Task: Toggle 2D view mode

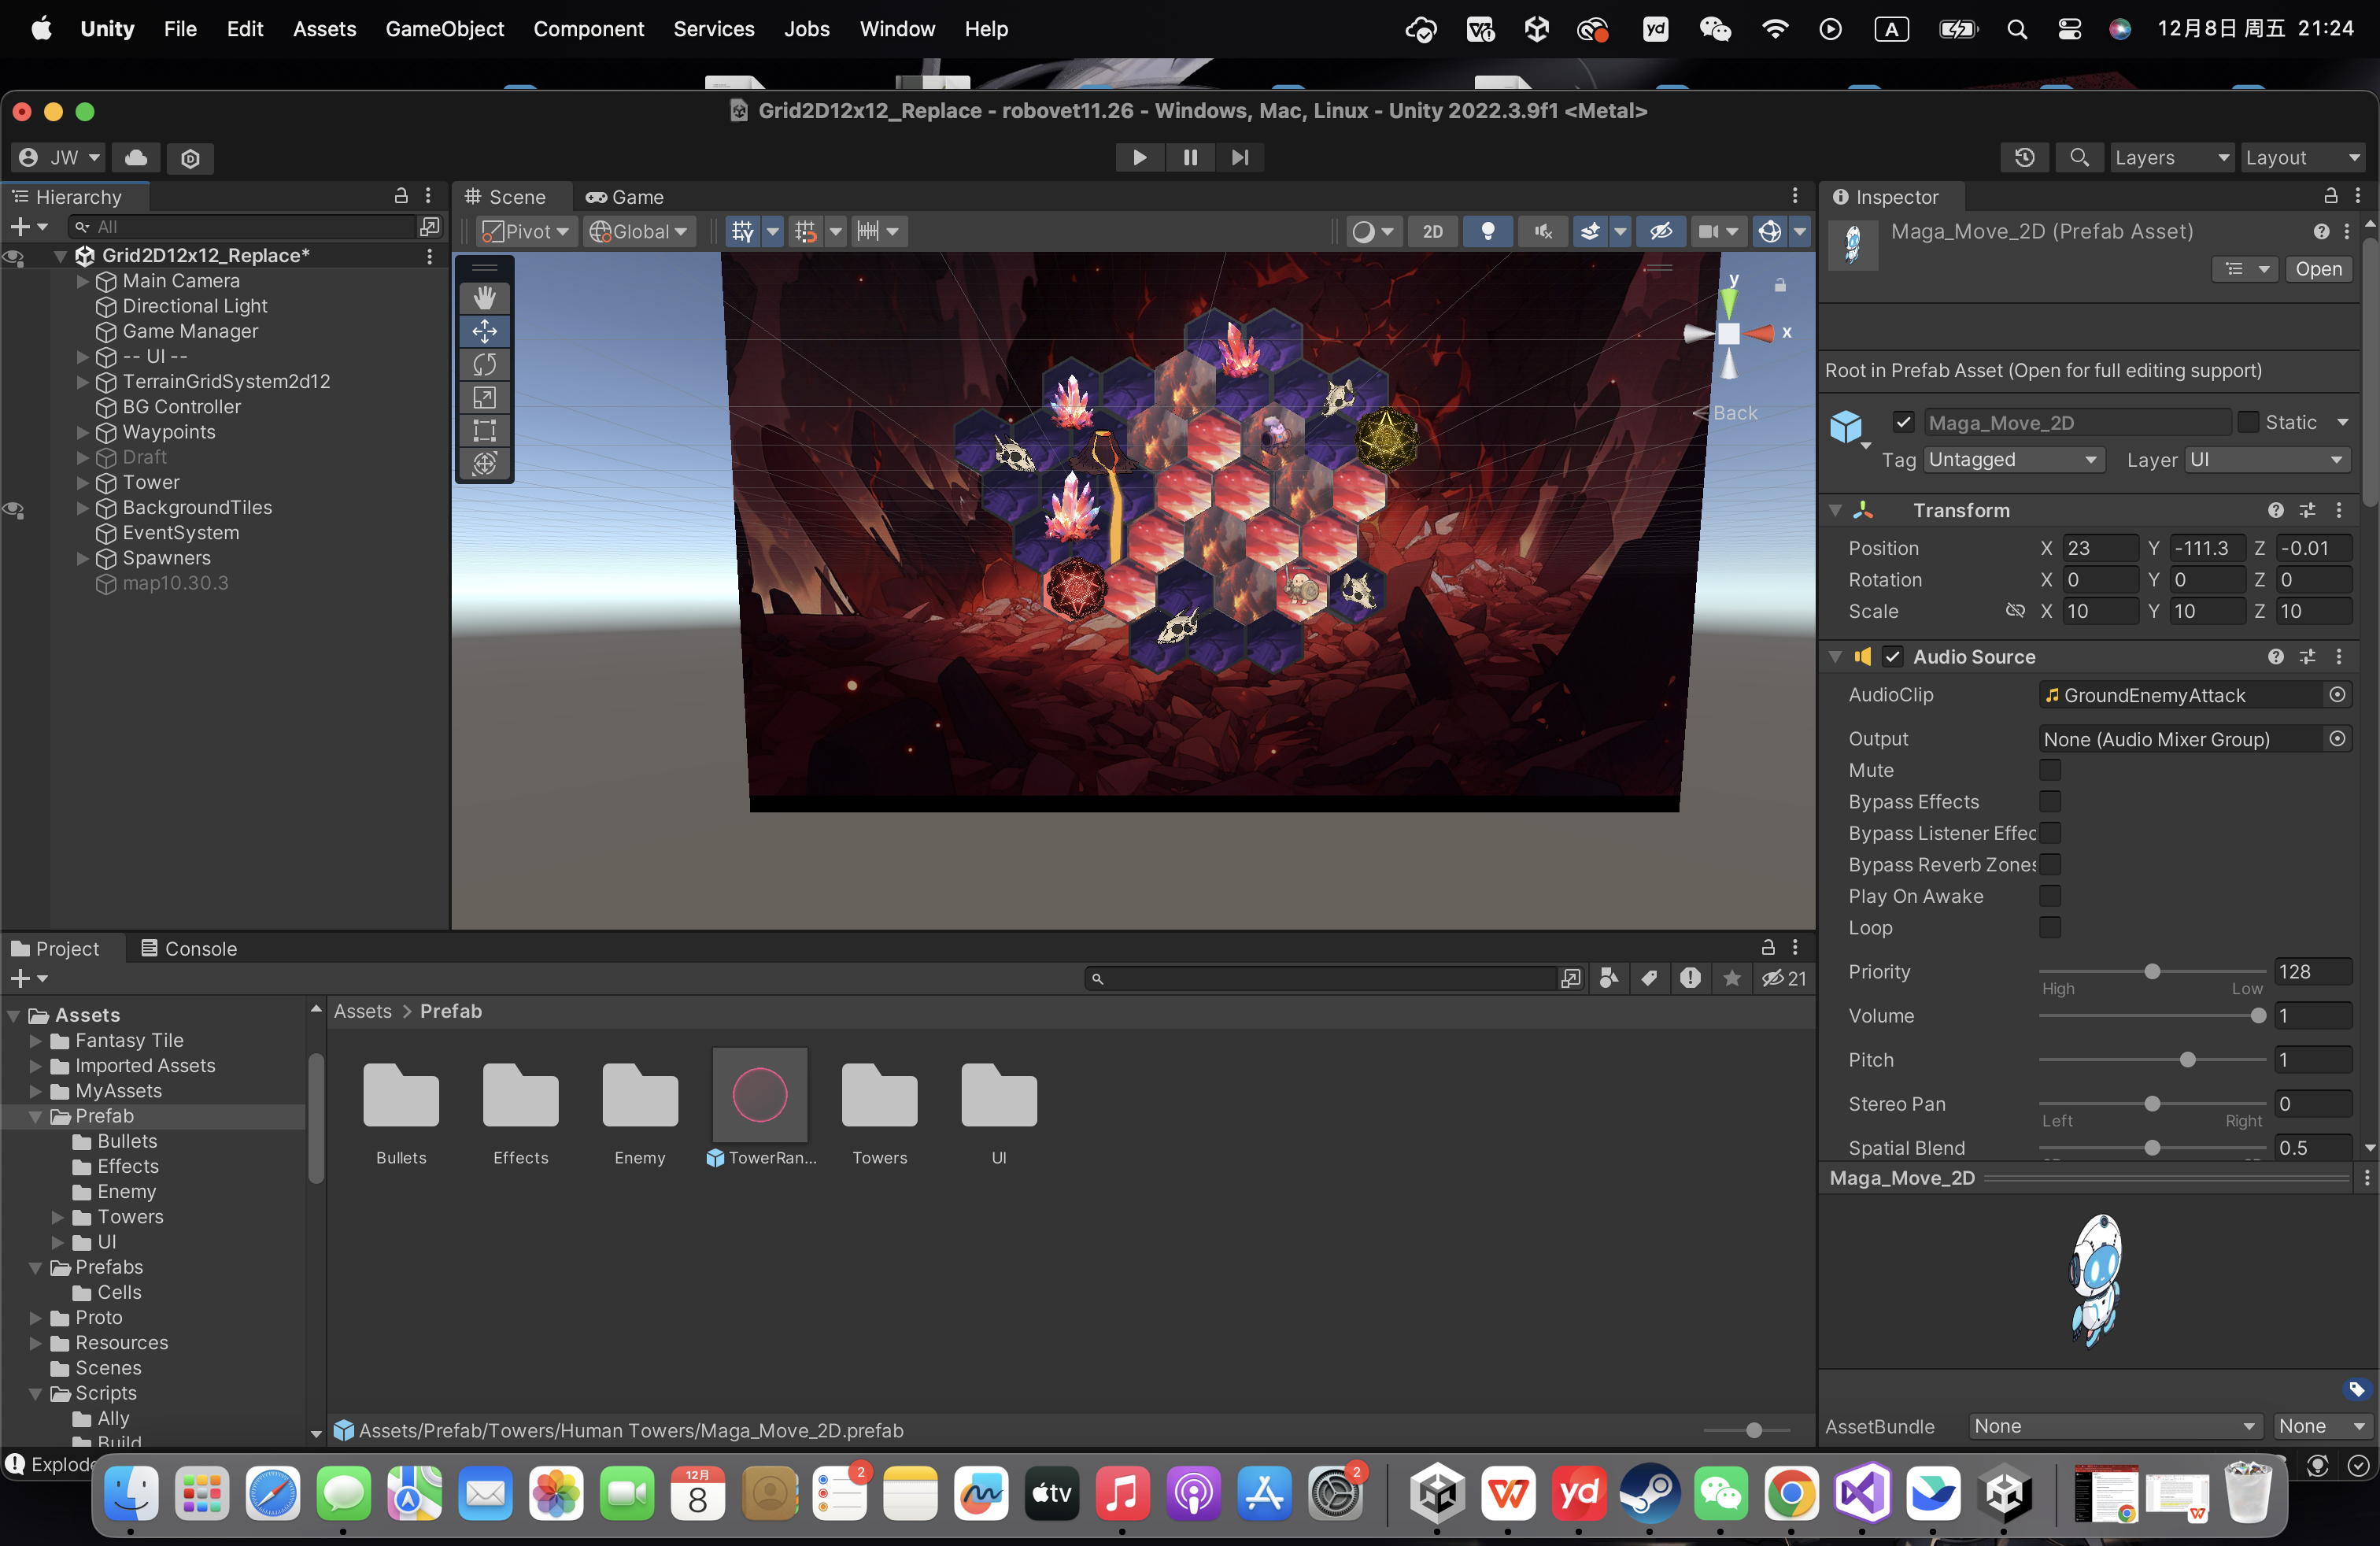Action: [1433, 231]
